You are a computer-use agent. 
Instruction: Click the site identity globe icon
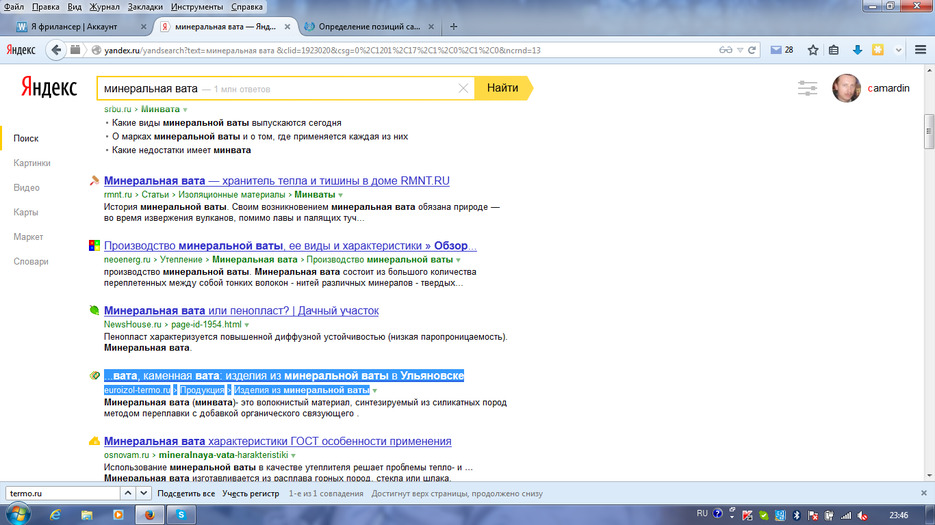tap(95, 50)
